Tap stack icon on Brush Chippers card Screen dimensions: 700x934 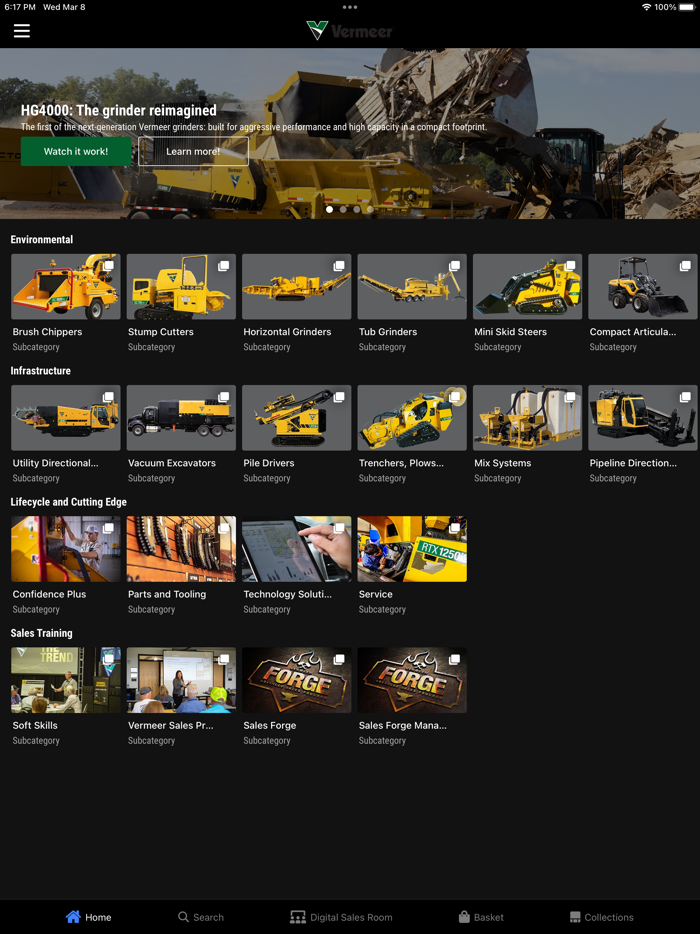(108, 266)
